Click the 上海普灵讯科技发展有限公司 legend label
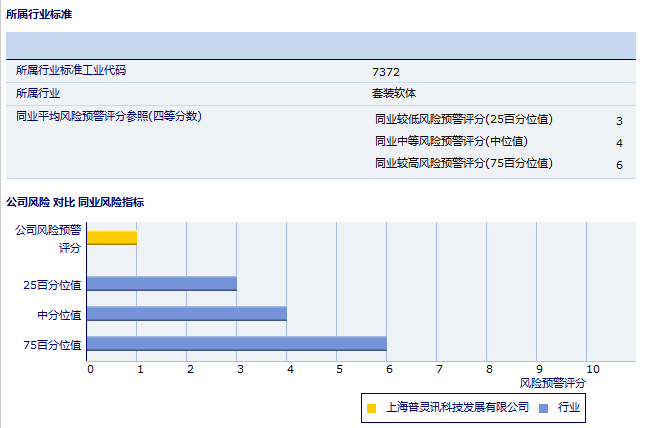The width and height of the screenshot is (648, 428). [x=456, y=408]
